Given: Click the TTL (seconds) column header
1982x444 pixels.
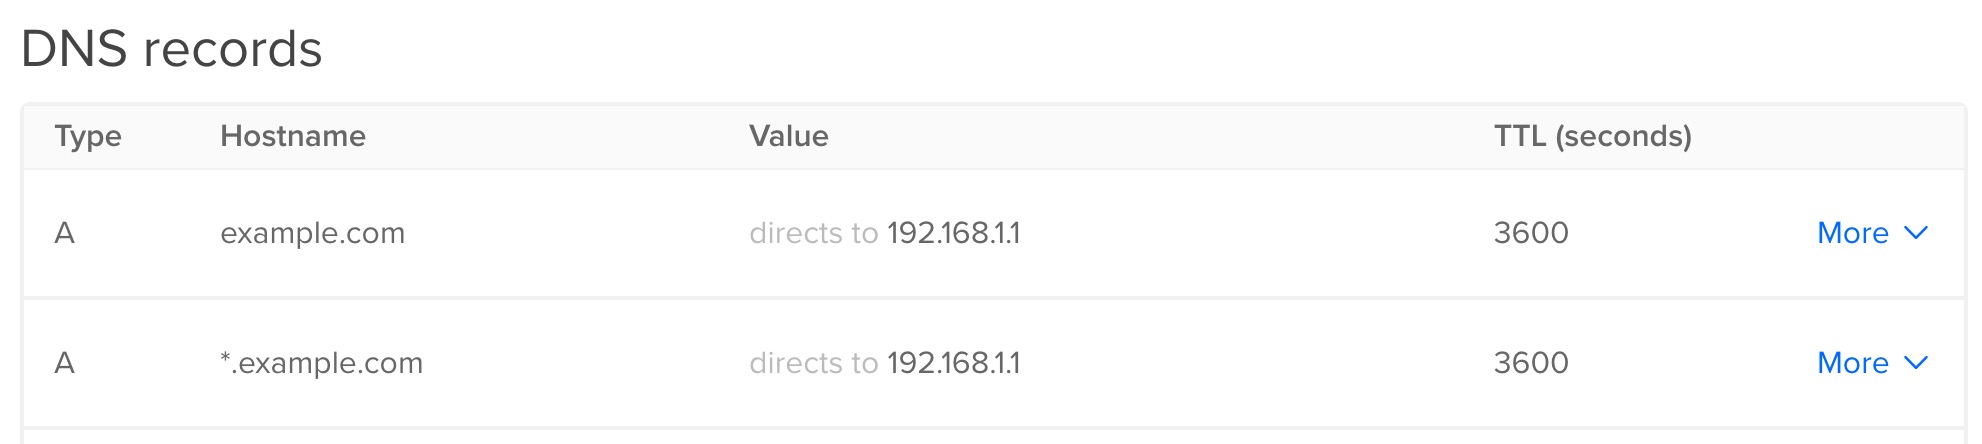Looking at the screenshot, I should coord(1593,136).
